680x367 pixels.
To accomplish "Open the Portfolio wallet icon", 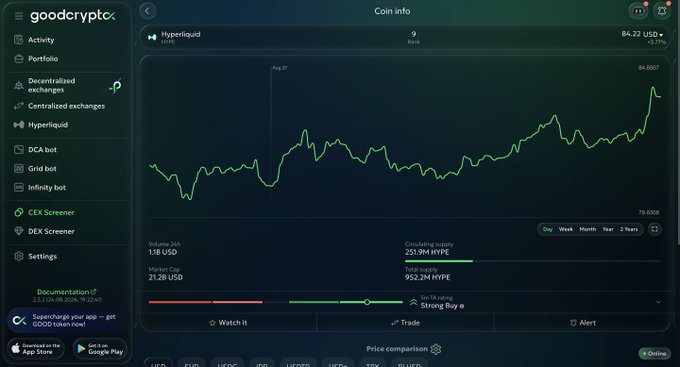I will 19,59.
